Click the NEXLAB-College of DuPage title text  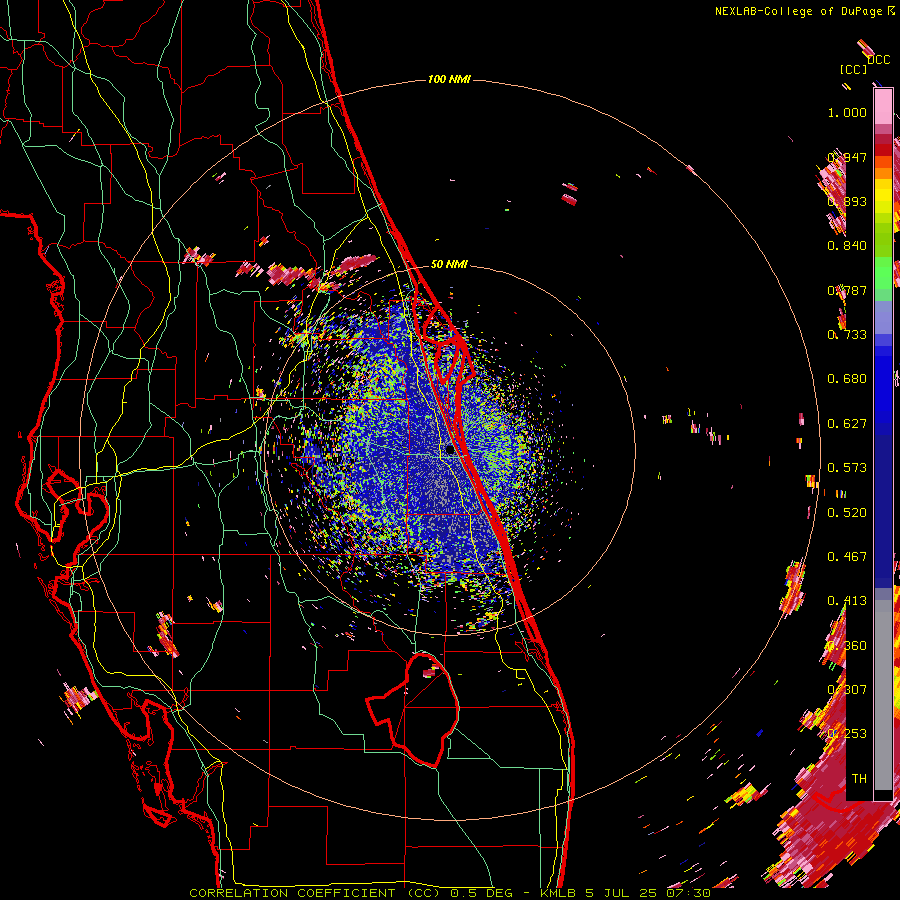click(x=798, y=11)
